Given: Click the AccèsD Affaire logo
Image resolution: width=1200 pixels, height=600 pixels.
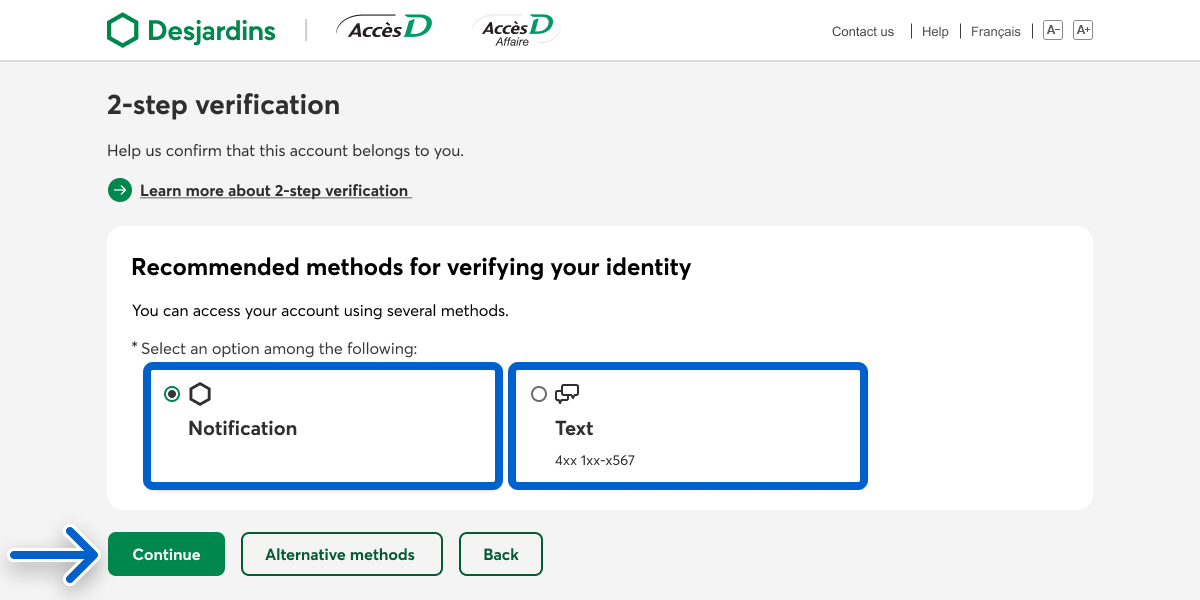Looking at the screenshot, I should [x=515, y=30].
